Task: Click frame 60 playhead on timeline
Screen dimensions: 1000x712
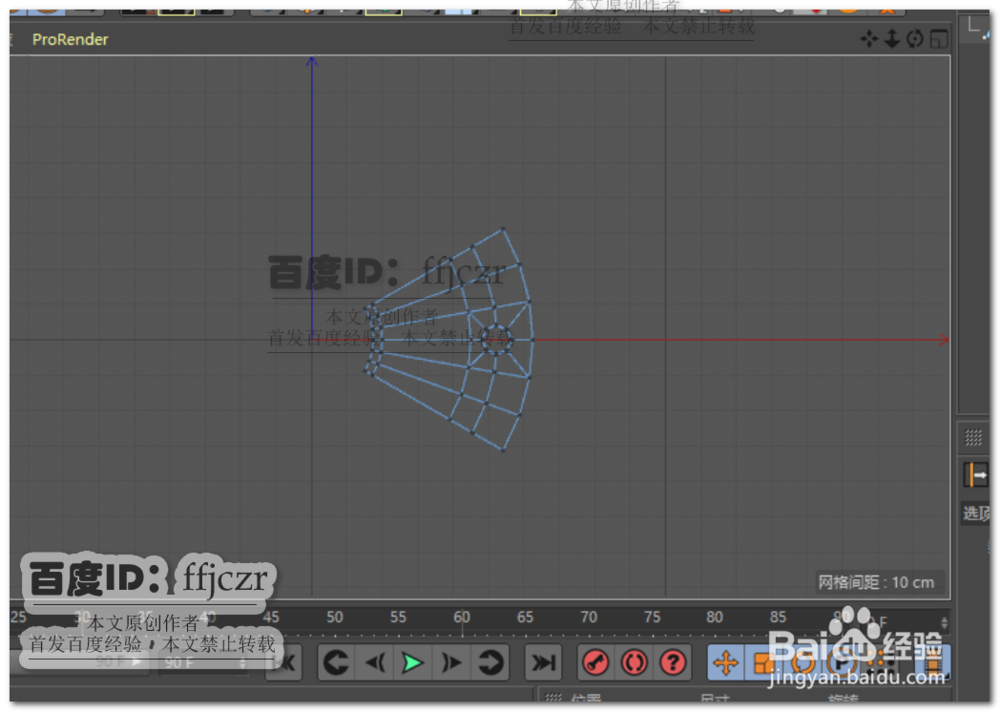Action: (x=462, y=618)
